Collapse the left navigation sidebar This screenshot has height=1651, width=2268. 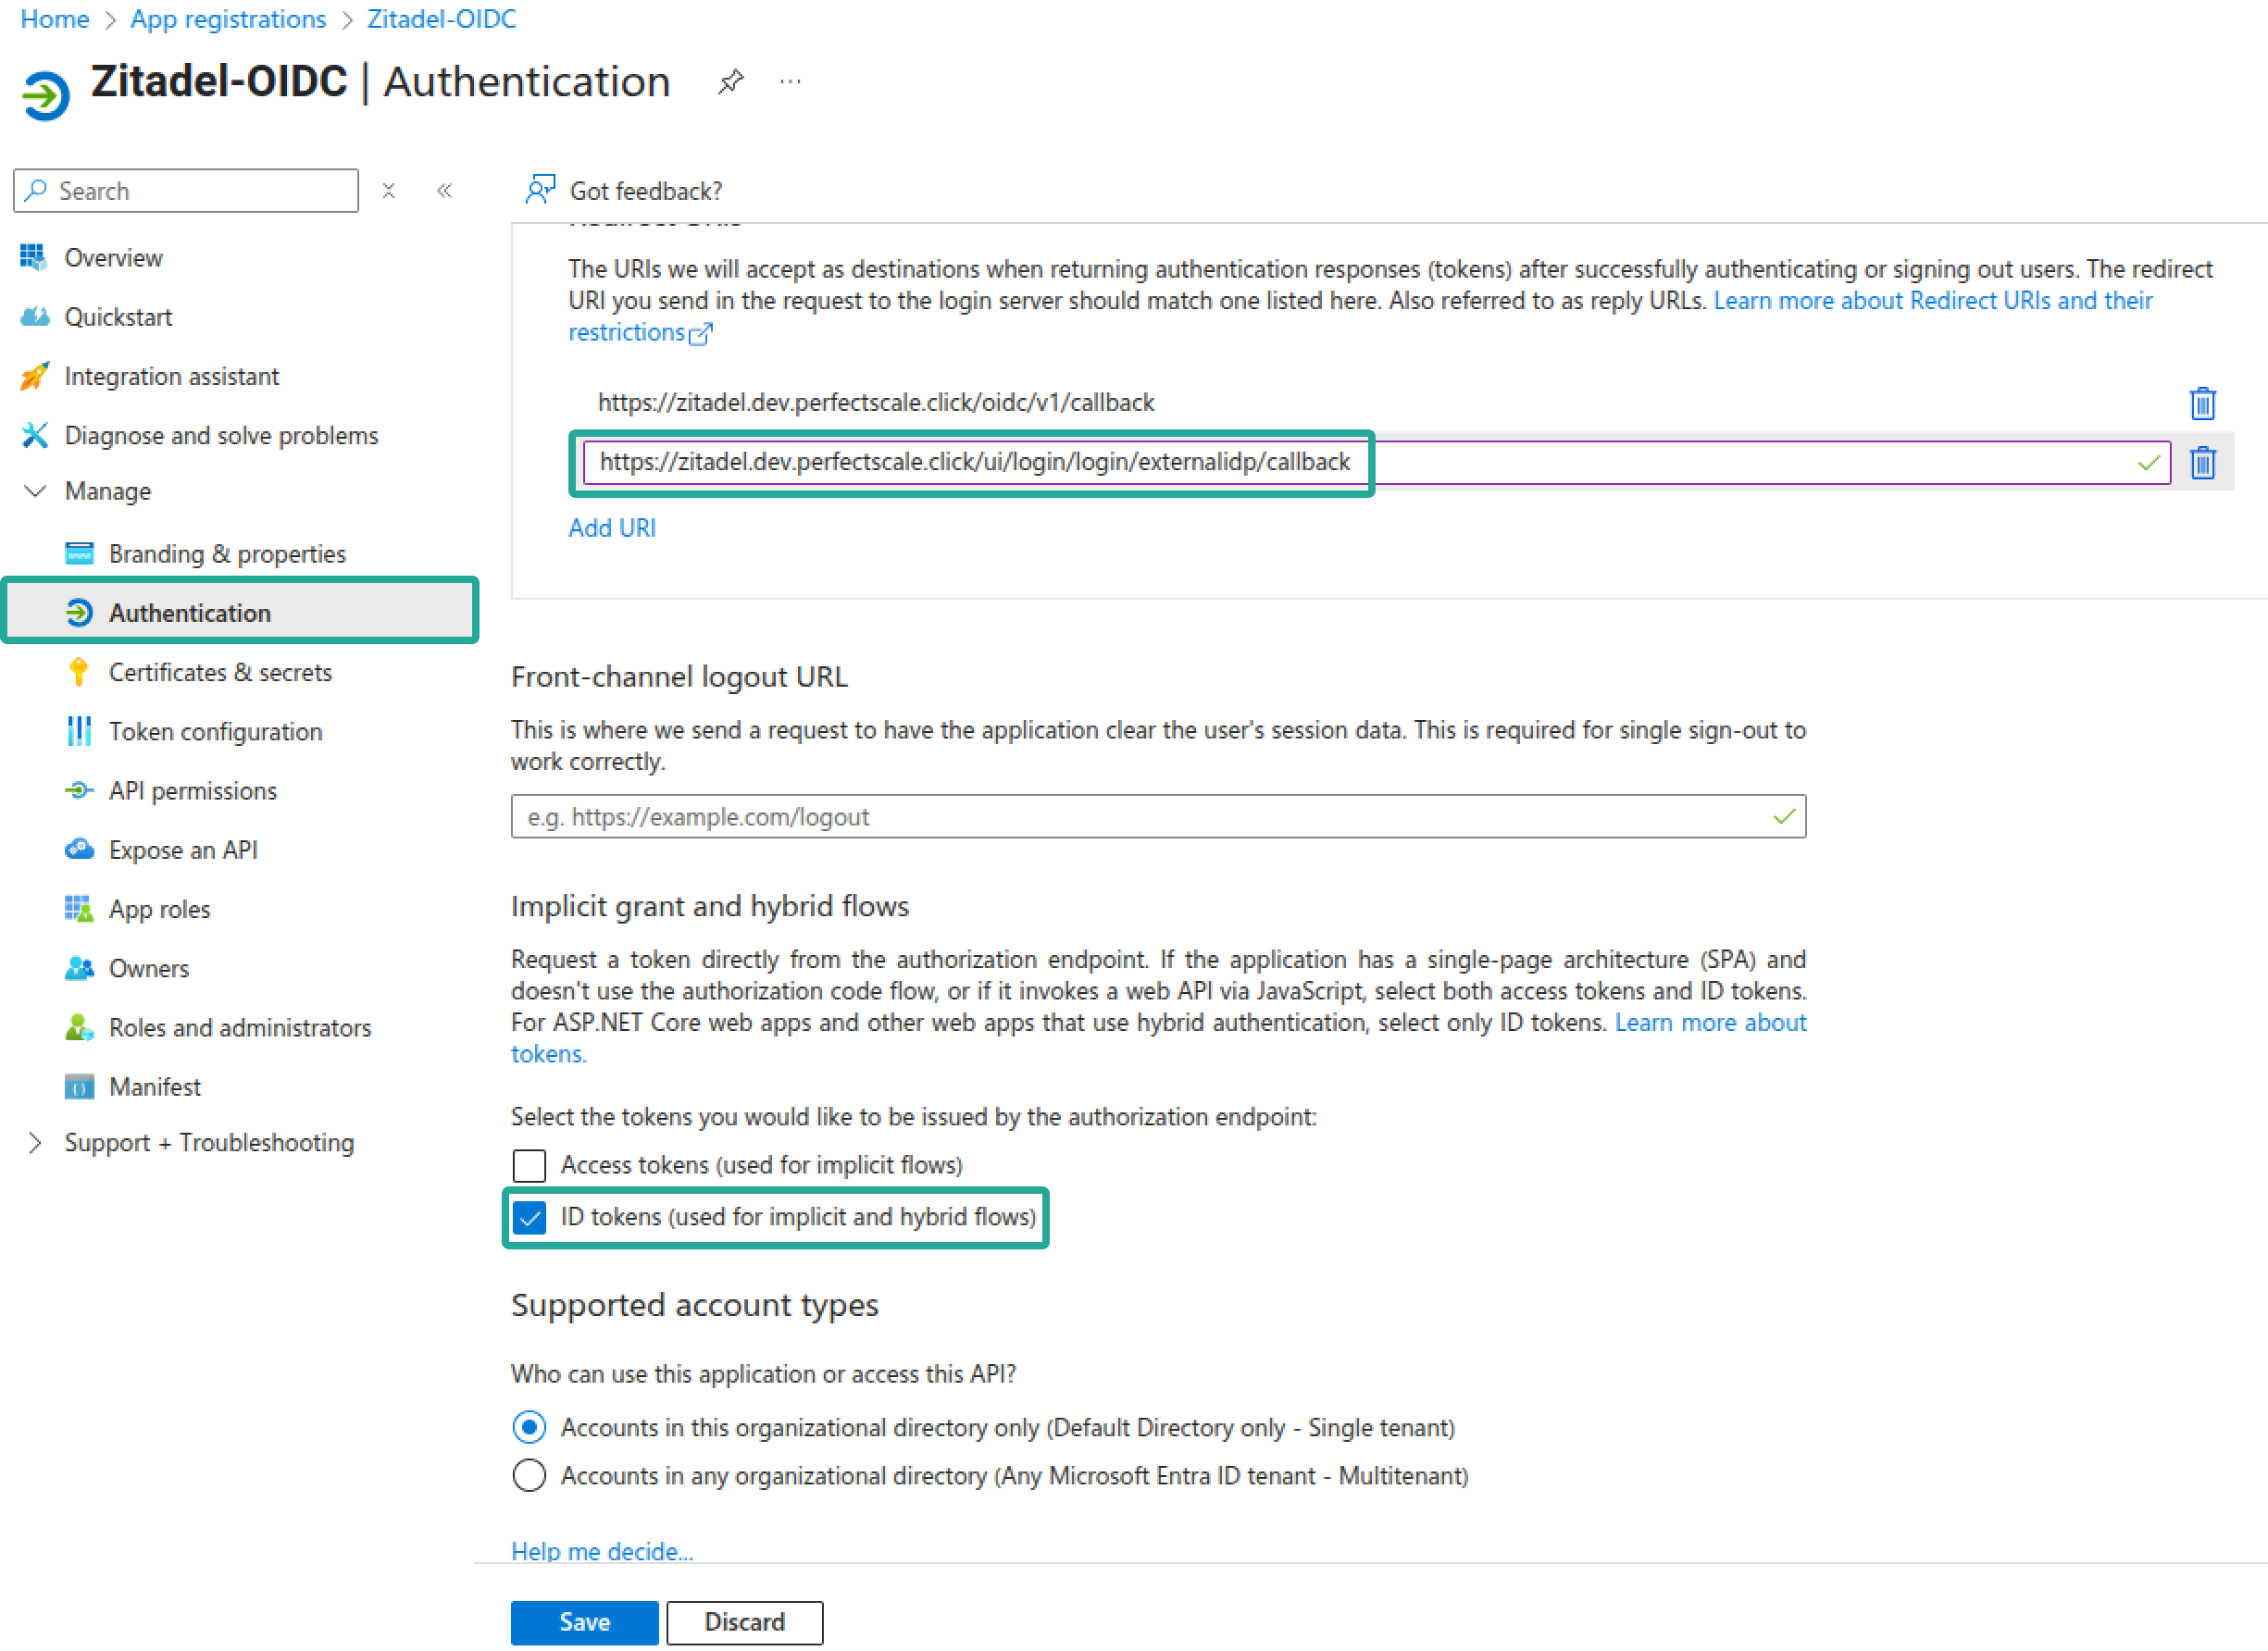(445, 190)
